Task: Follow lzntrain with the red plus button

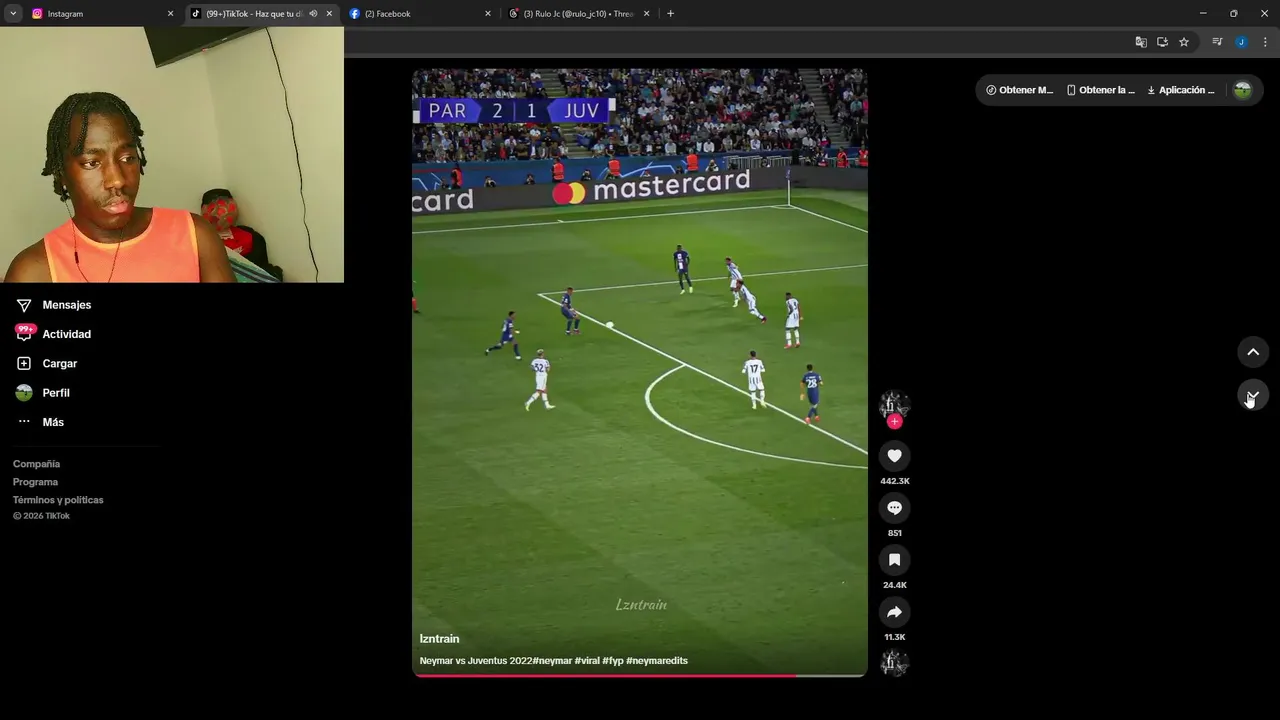Action: (894, 422)
